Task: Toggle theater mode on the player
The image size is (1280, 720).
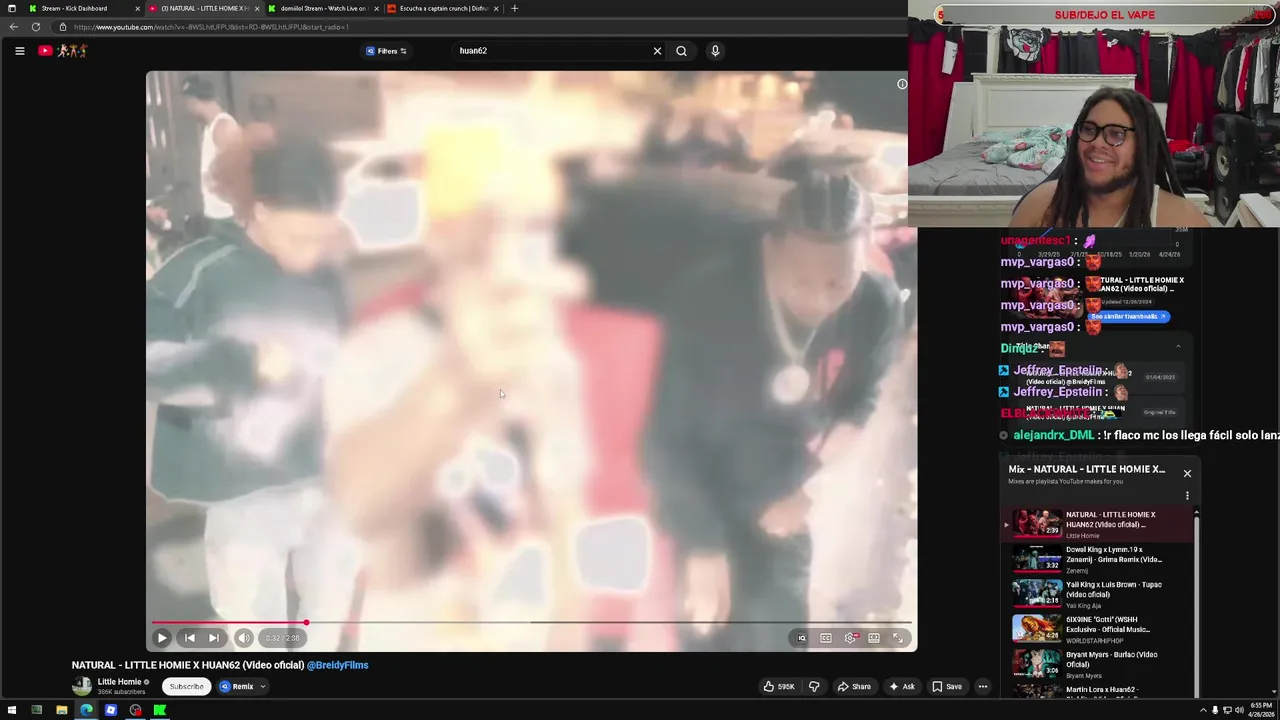Action: tap(874, 638)
